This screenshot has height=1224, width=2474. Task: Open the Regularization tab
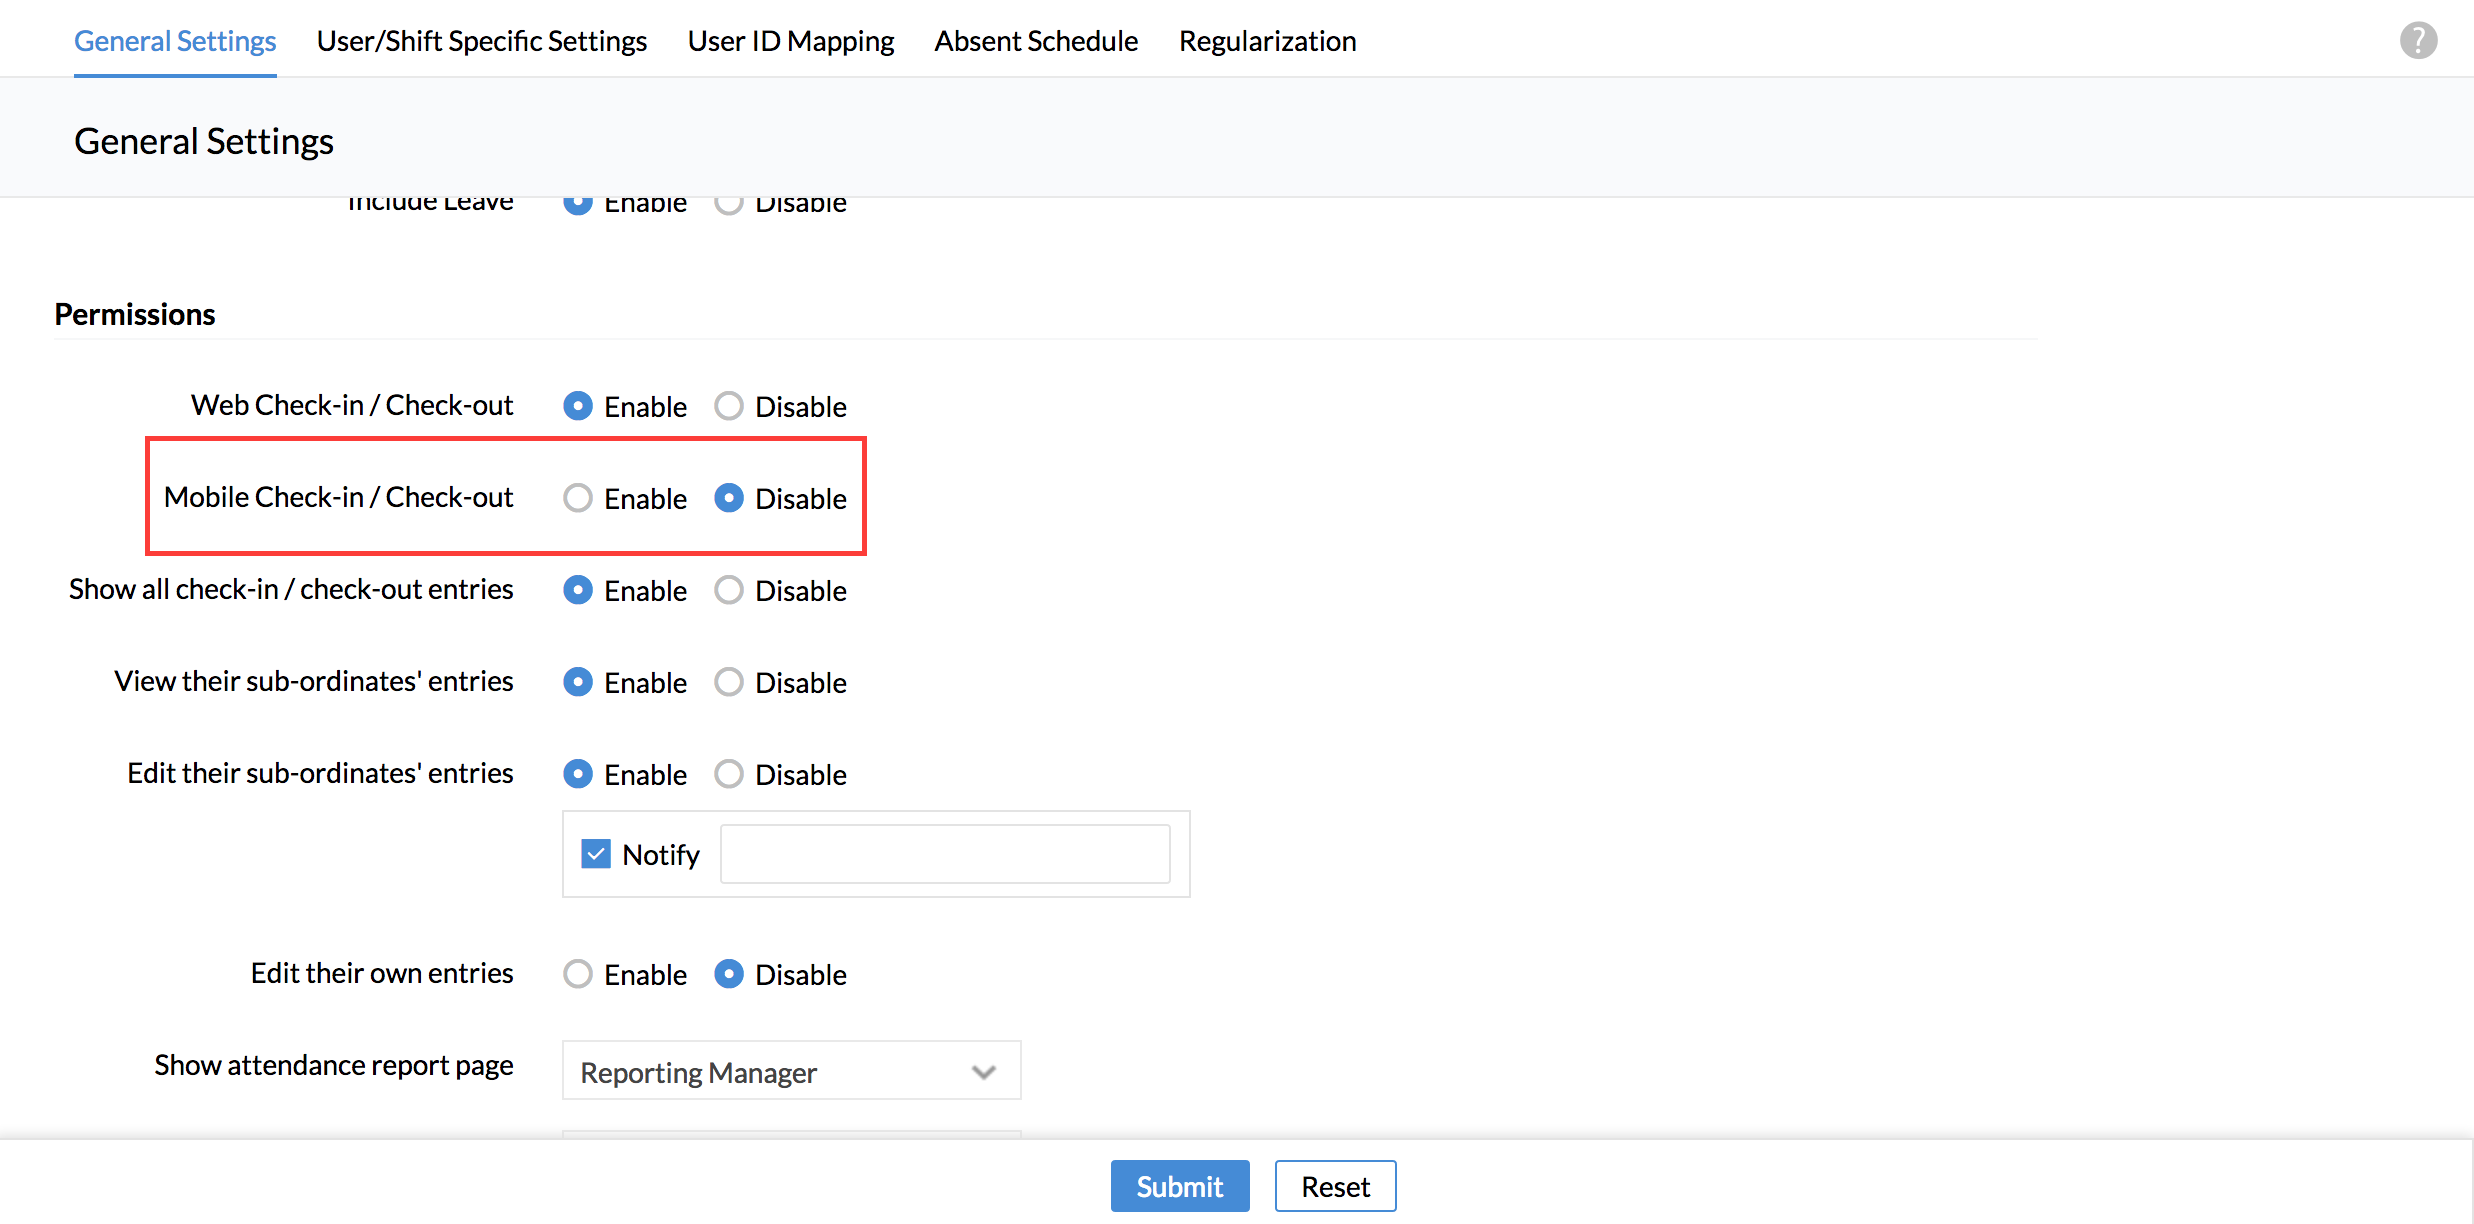point(1267,41)
